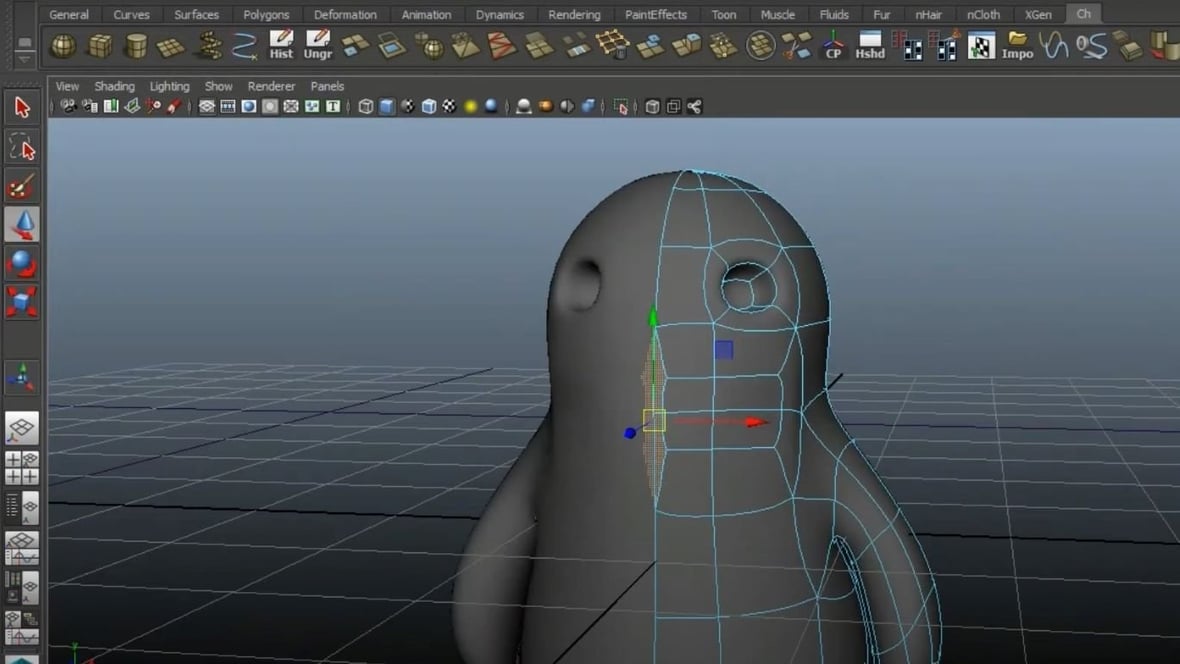Open the Ungroup shelf icon
The width and height of the screenshot is (1180, 664).
click(x=318, y=45)
